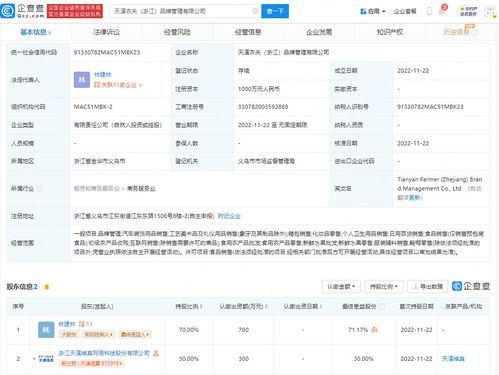
Task: Sort by 持股比例 column header
Action: tap(189, 306)
